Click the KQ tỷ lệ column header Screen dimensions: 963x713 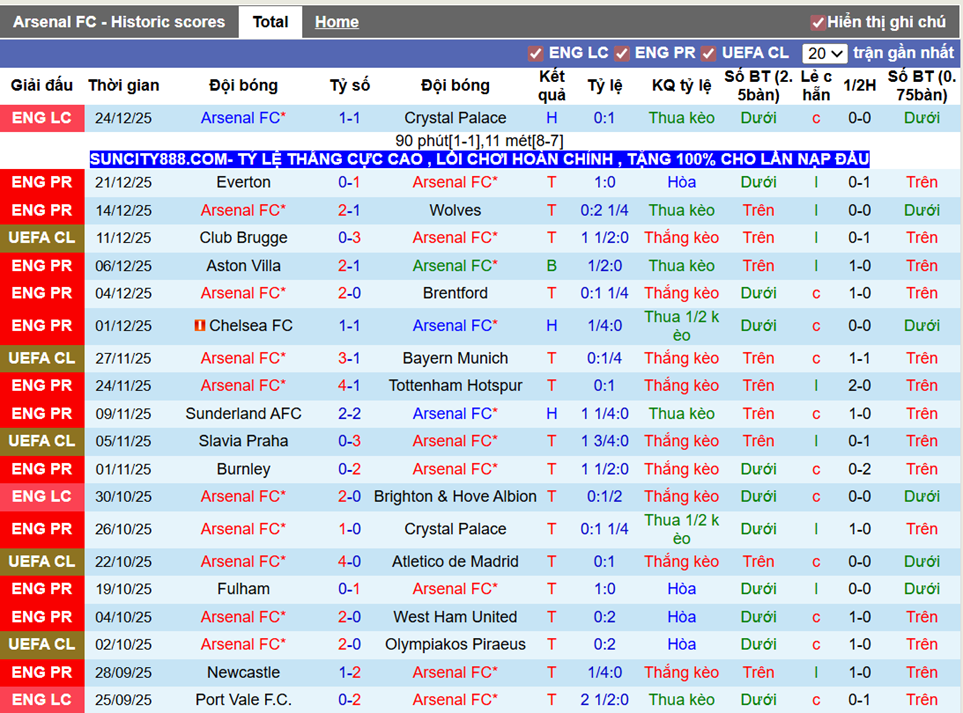[x=682, y=85]
